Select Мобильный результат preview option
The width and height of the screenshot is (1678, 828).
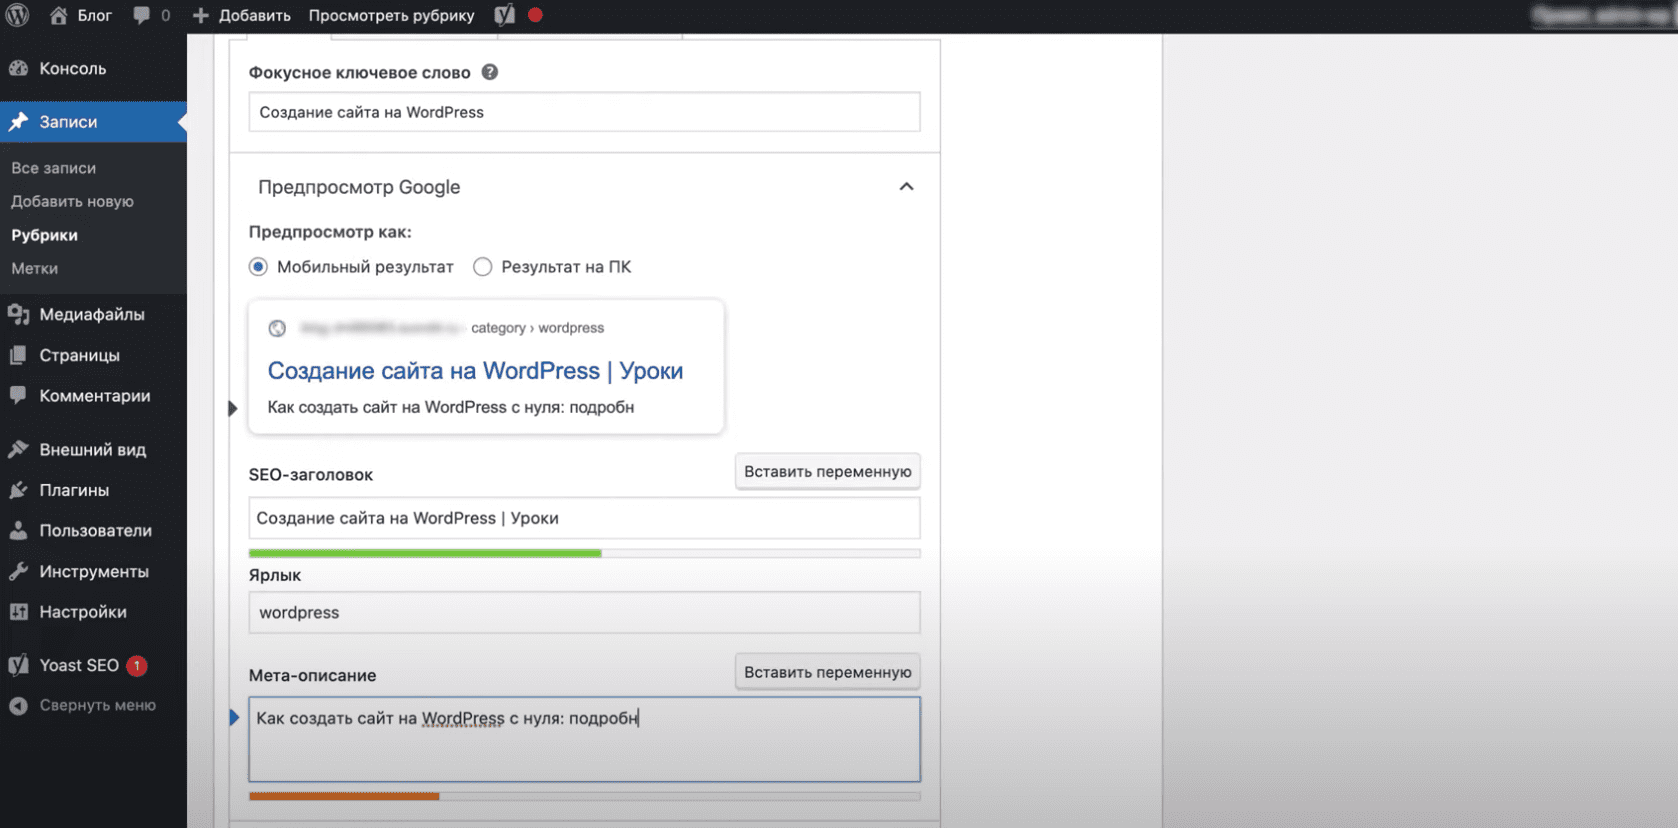[259, 267]
